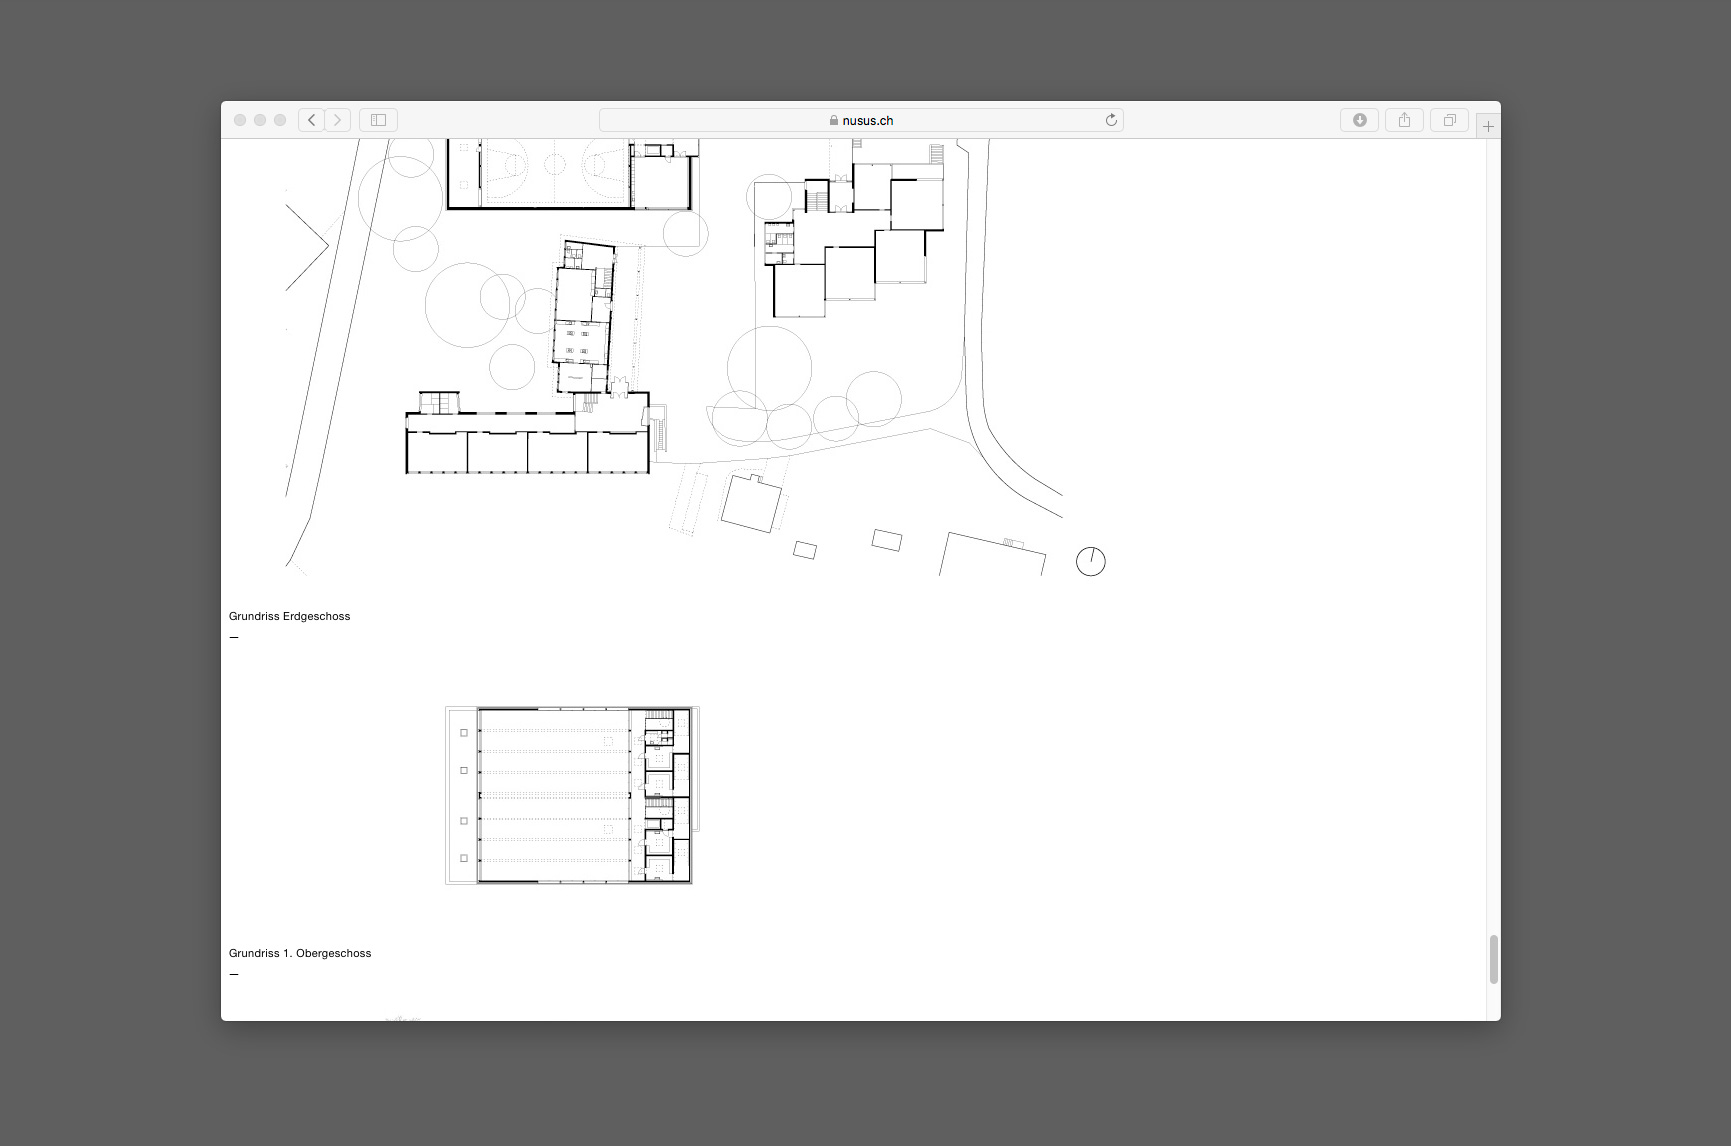Click the Grundriss Erdgeschoss caption
1731x1146 pixels.
pyautogui.click(x=289, y=616)
